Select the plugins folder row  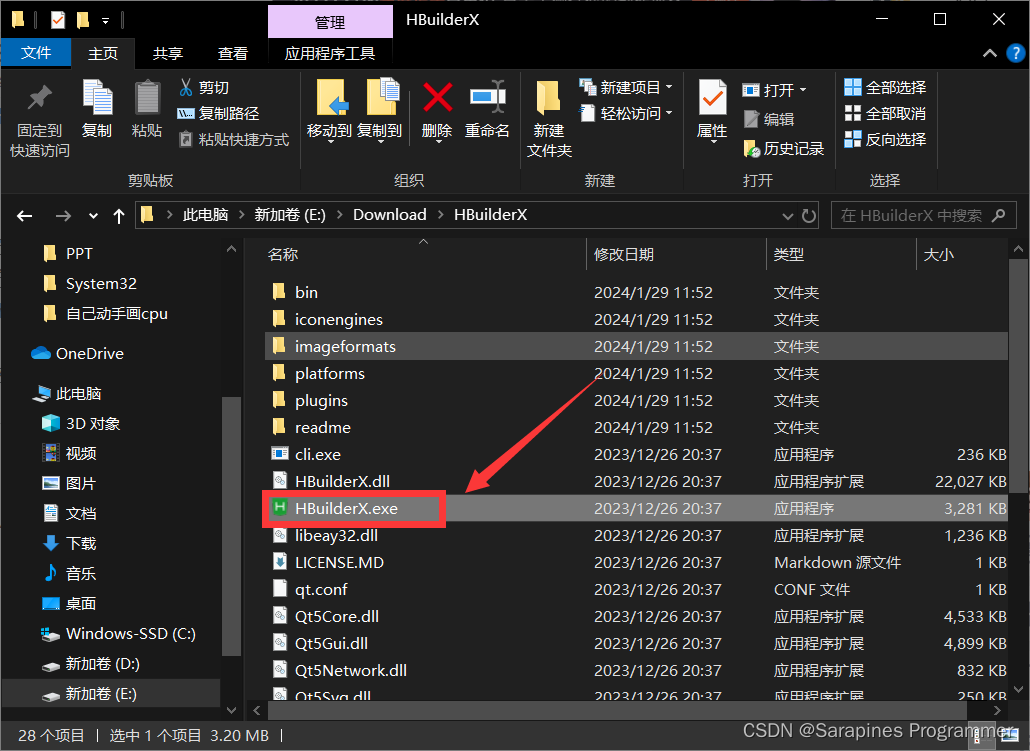click(x=635, y=401)
